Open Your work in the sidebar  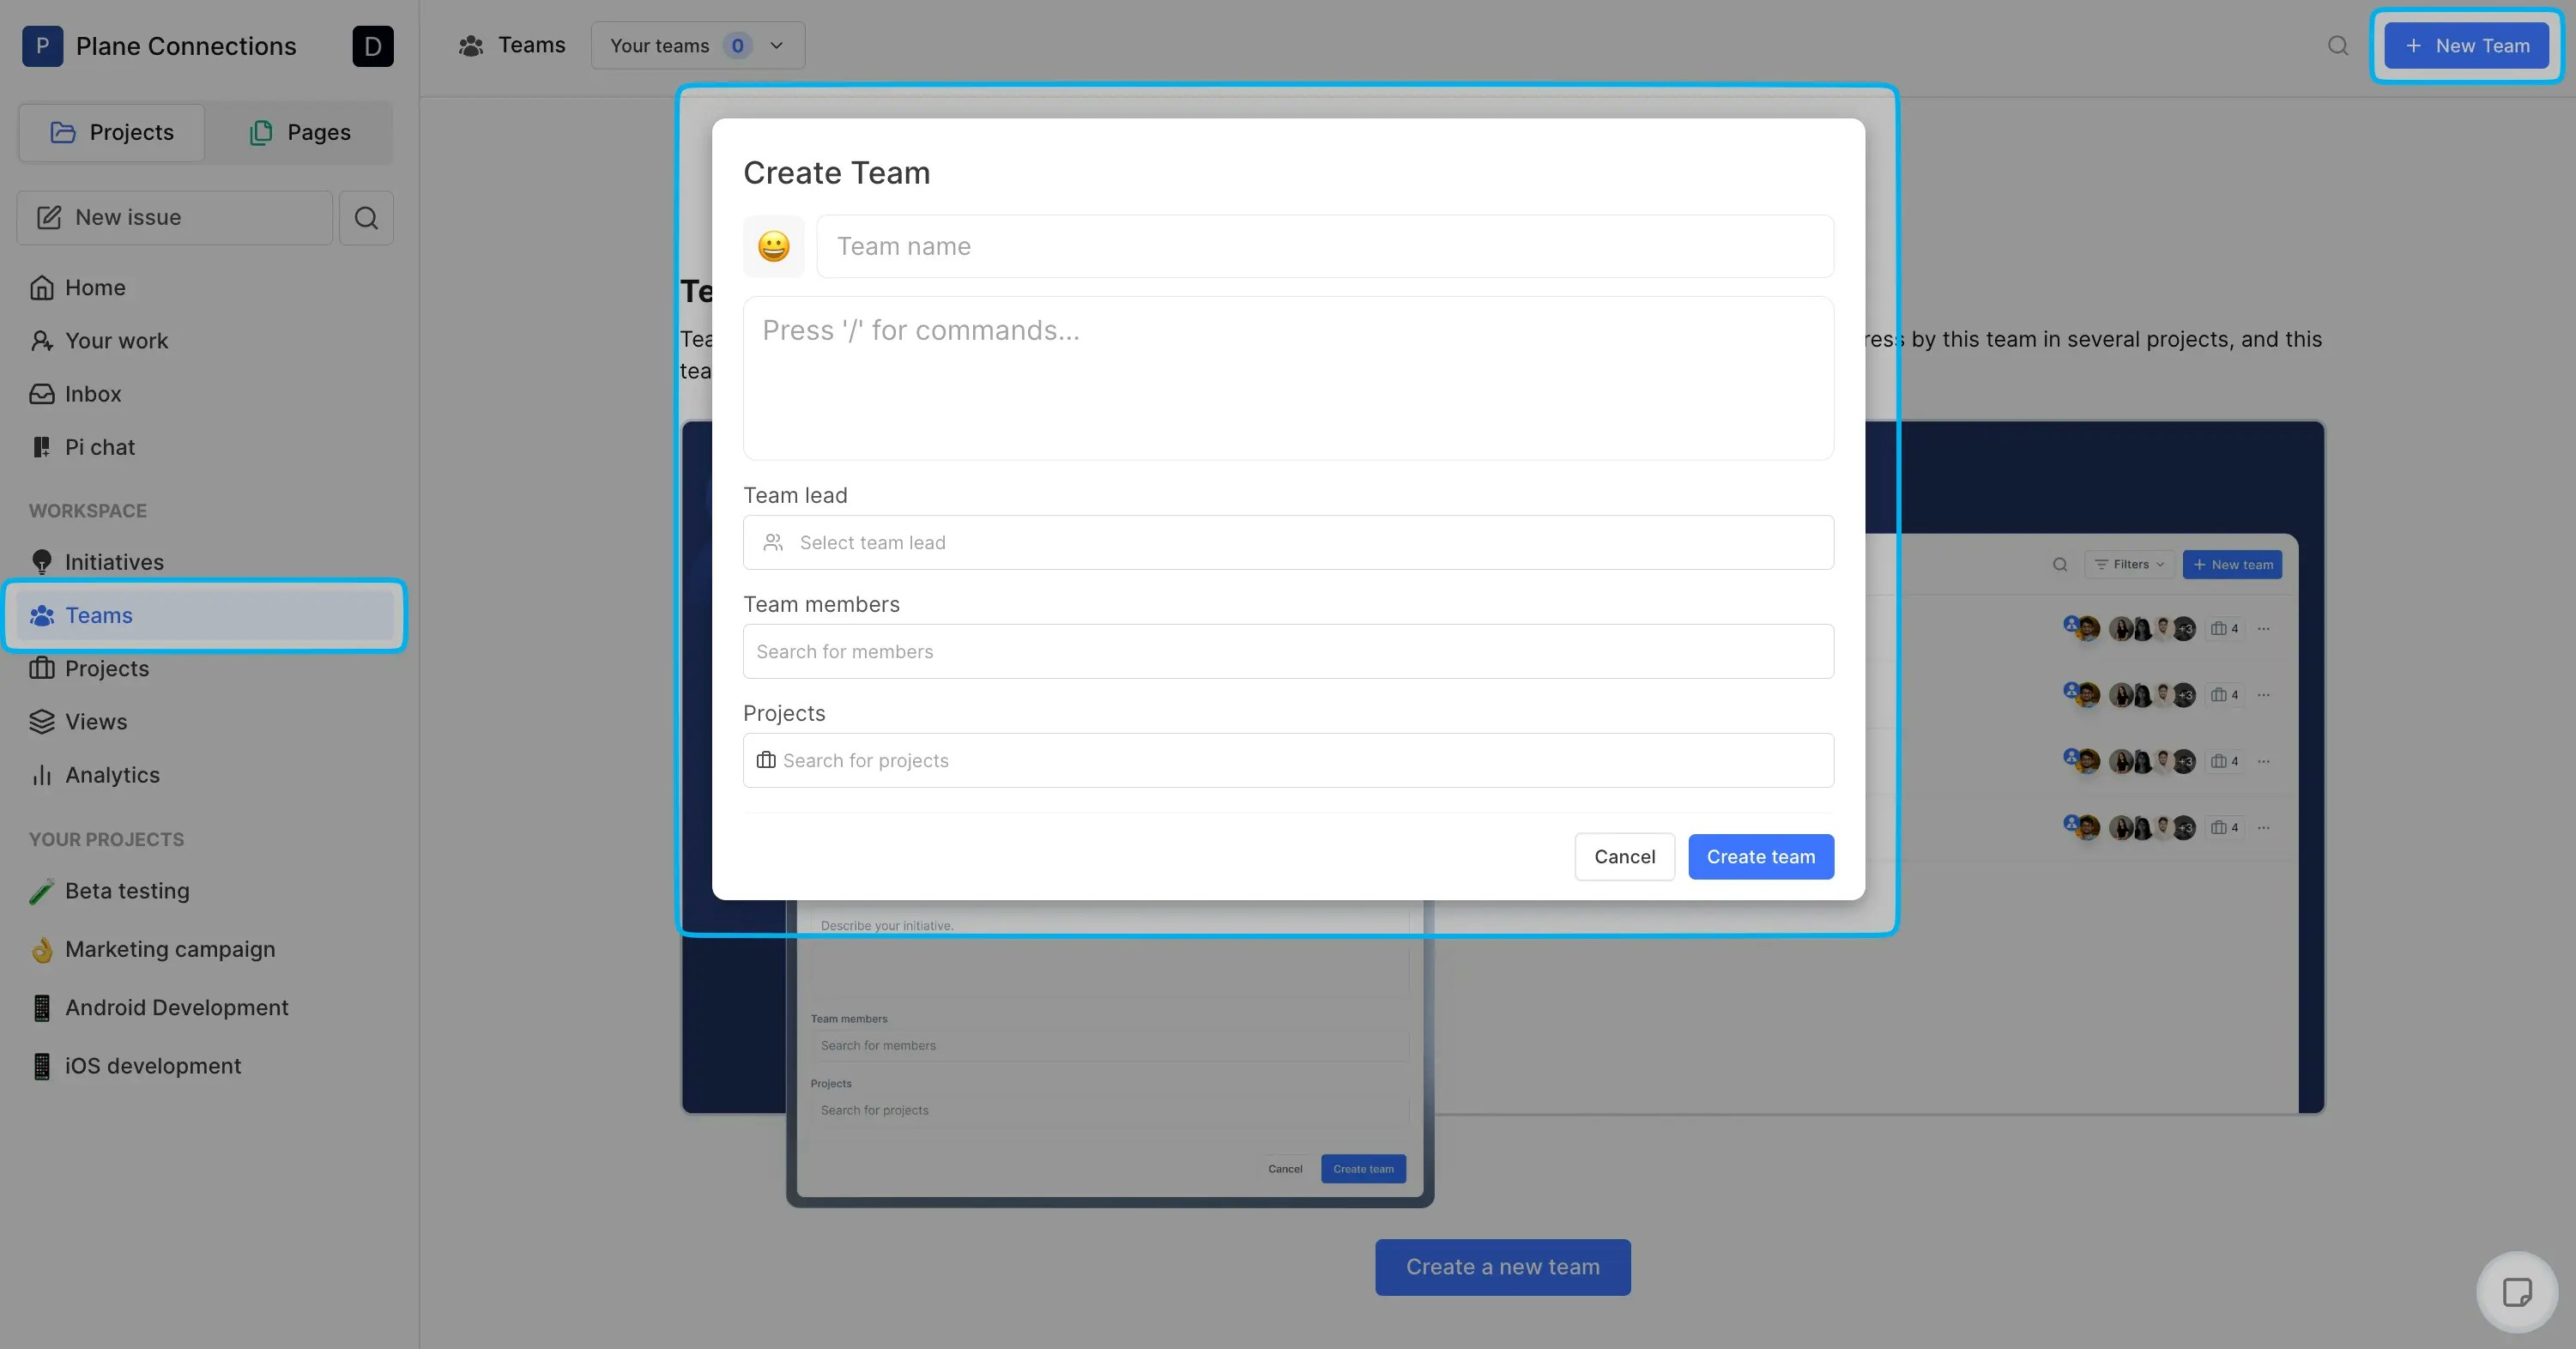[x=116, y=340]
